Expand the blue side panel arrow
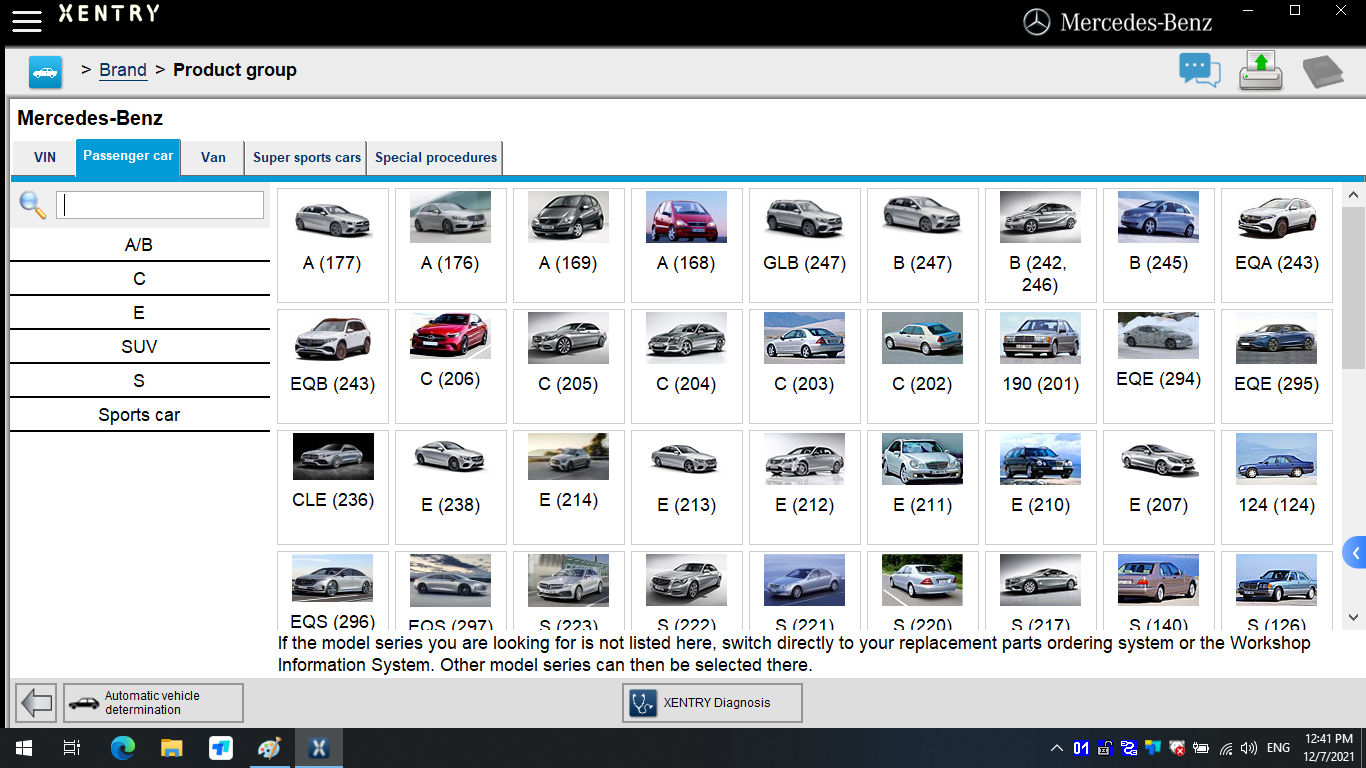 (1355, 553)
